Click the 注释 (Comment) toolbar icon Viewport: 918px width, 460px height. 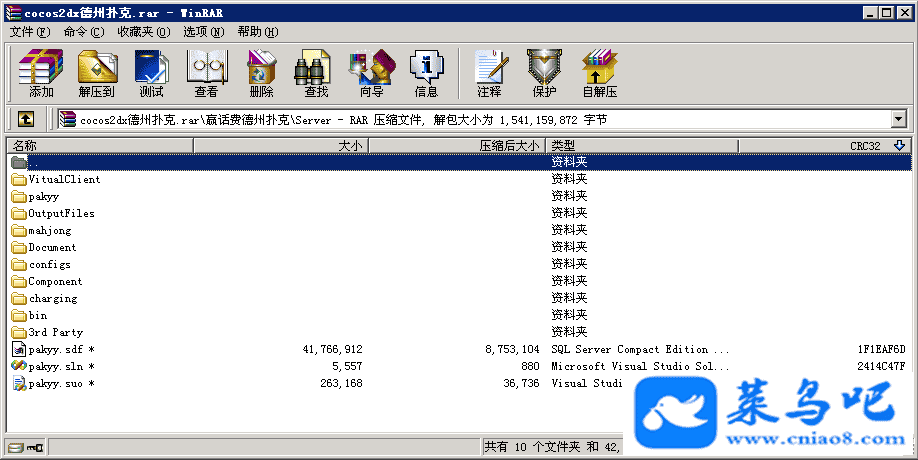click(x=489, y=73)
